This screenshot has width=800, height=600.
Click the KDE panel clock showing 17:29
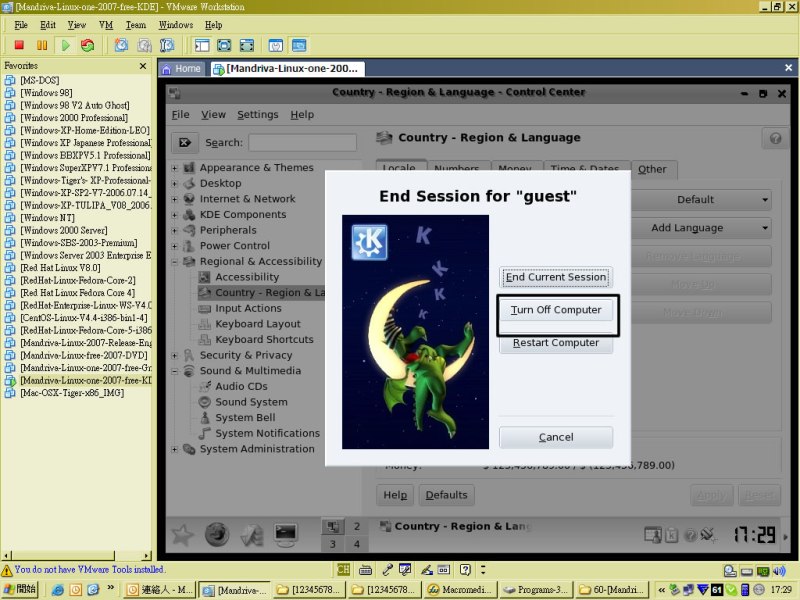(755, 535)
